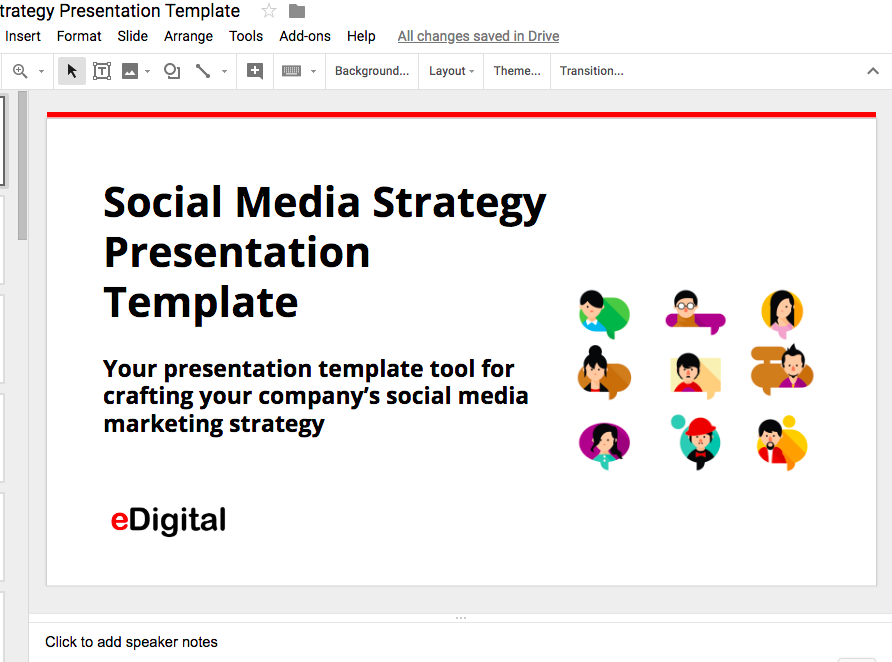This screenshot has height=662, width=892.
Task: Select bearded avatar with yellow bubble
Action: pos(782,444)
